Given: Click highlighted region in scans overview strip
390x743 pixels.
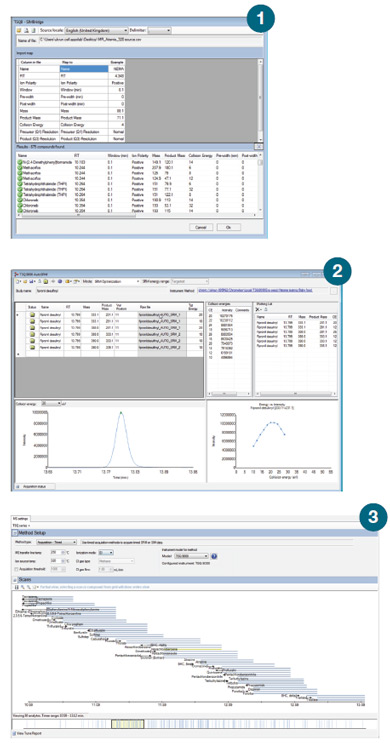Looking at the screenshot, I should click(x=127, y=724).
